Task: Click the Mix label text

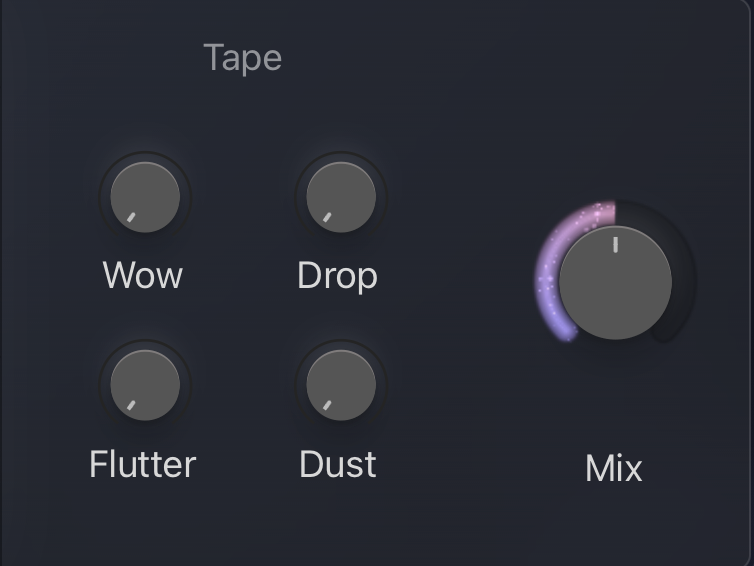Action: 614,468
